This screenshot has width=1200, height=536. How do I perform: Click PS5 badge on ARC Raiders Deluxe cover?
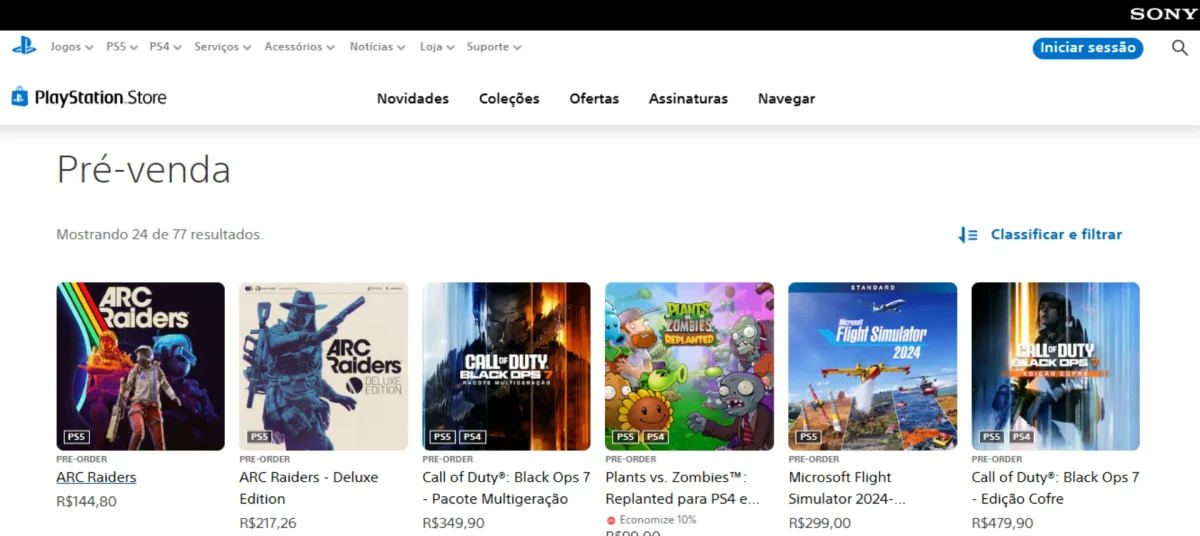[x=260, y=437]
